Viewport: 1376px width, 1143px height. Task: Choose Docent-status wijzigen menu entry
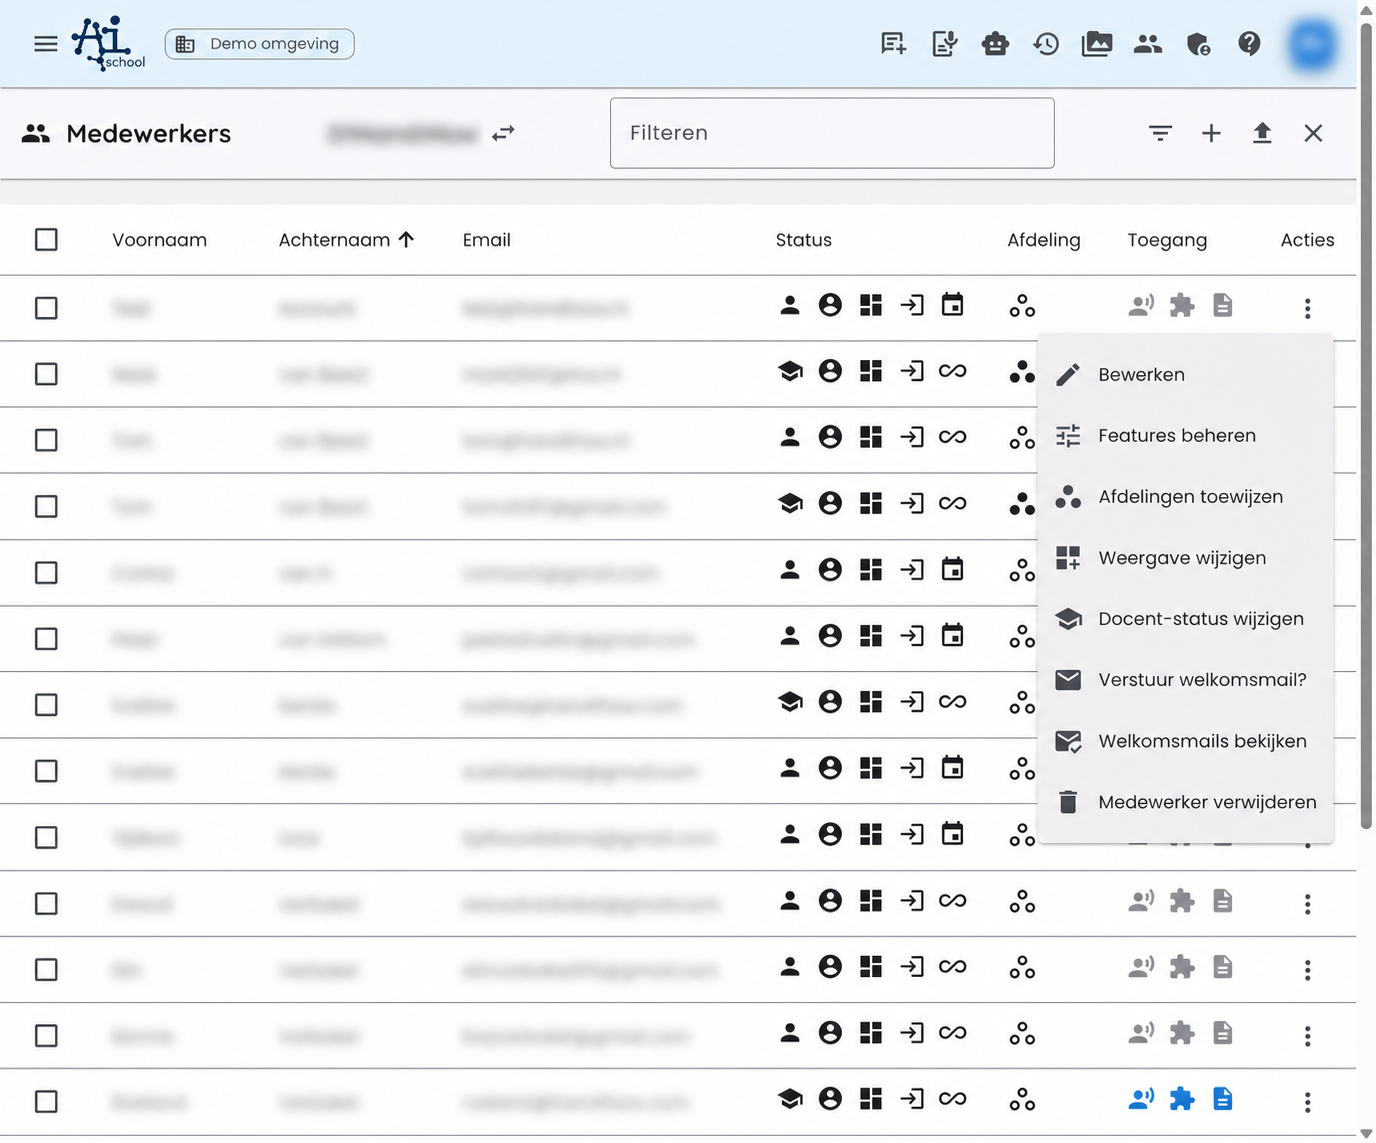click(x=1185, y=619)
